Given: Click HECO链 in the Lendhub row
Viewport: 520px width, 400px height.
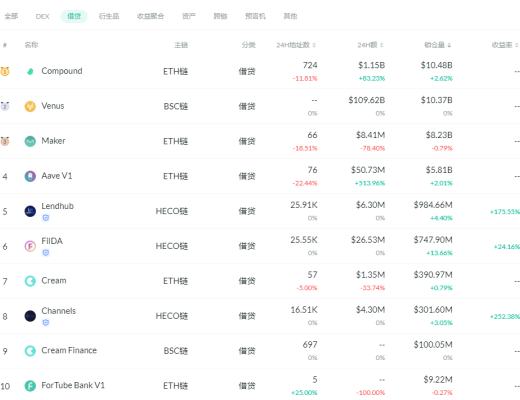Looking at the screenshot, I should pos(172,211).
